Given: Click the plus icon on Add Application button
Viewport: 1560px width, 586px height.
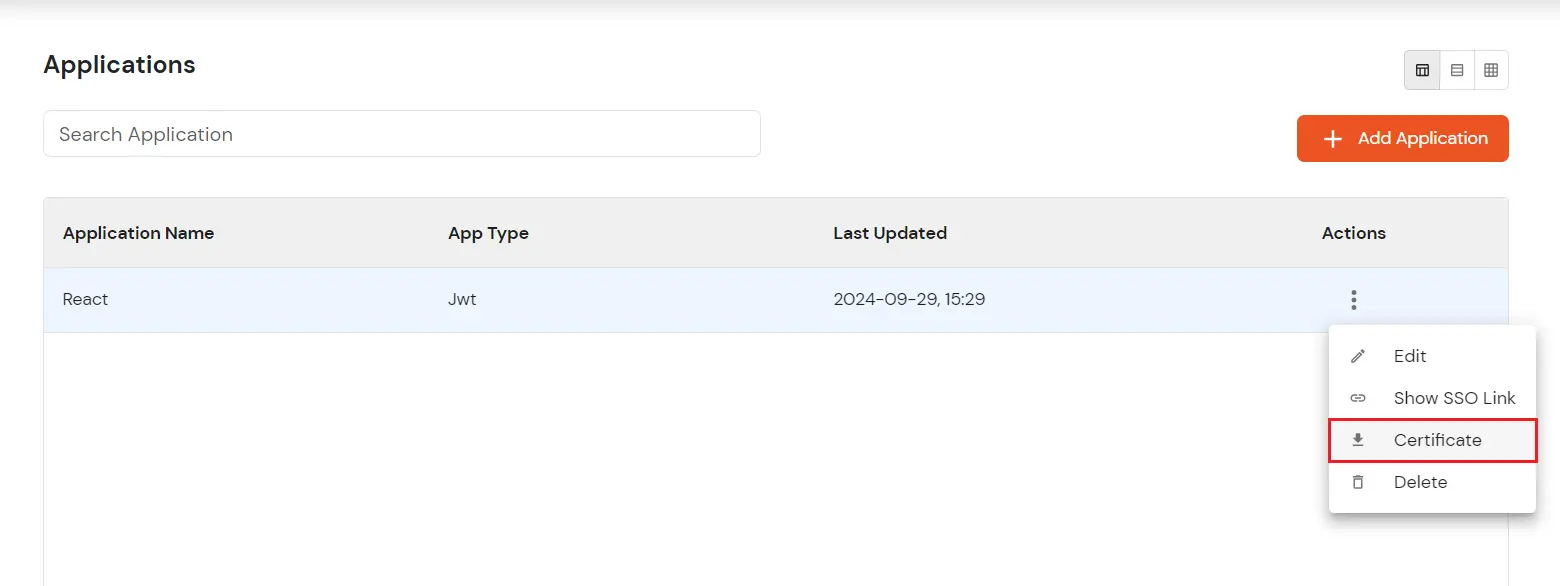Looking at the screenshot, I should pos(1333,138).
